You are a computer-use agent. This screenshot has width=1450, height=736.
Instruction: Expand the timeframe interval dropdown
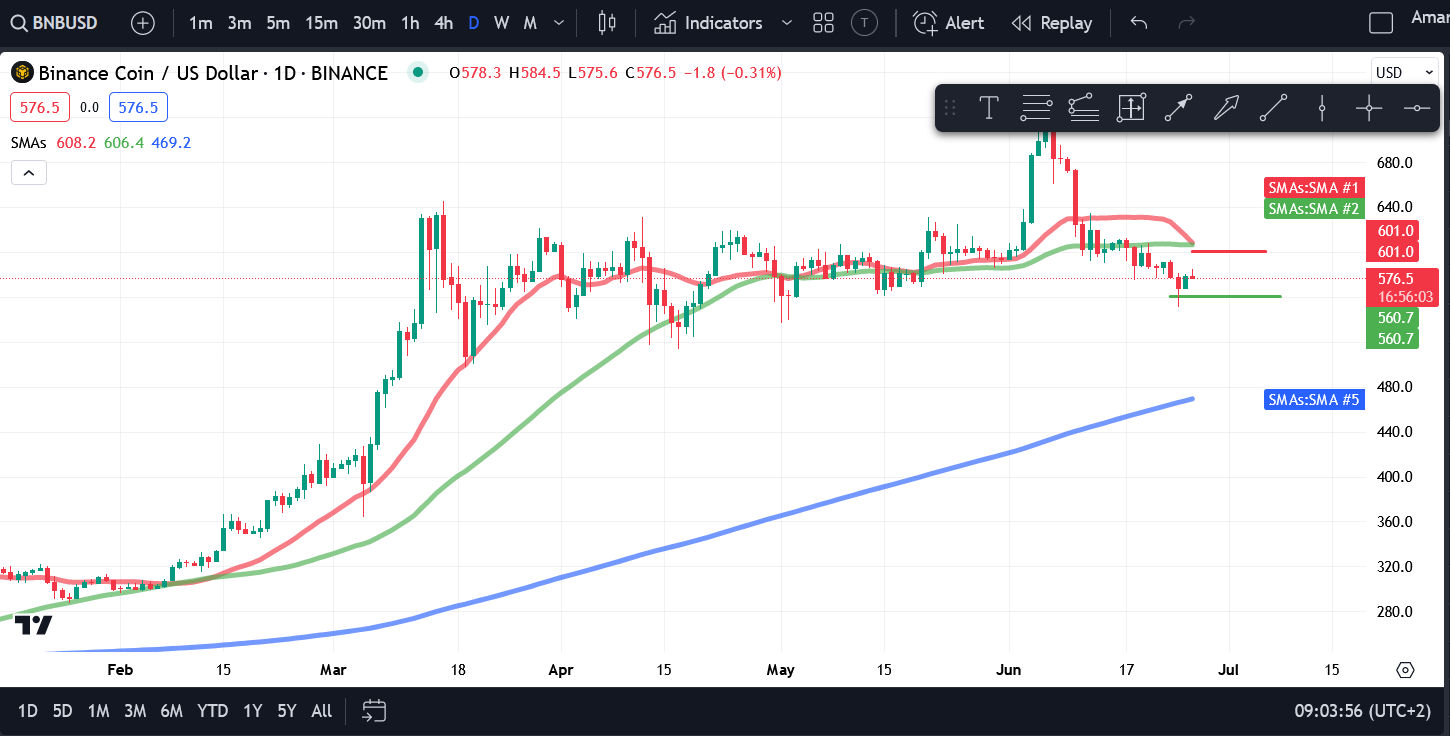tap(559, 22)
